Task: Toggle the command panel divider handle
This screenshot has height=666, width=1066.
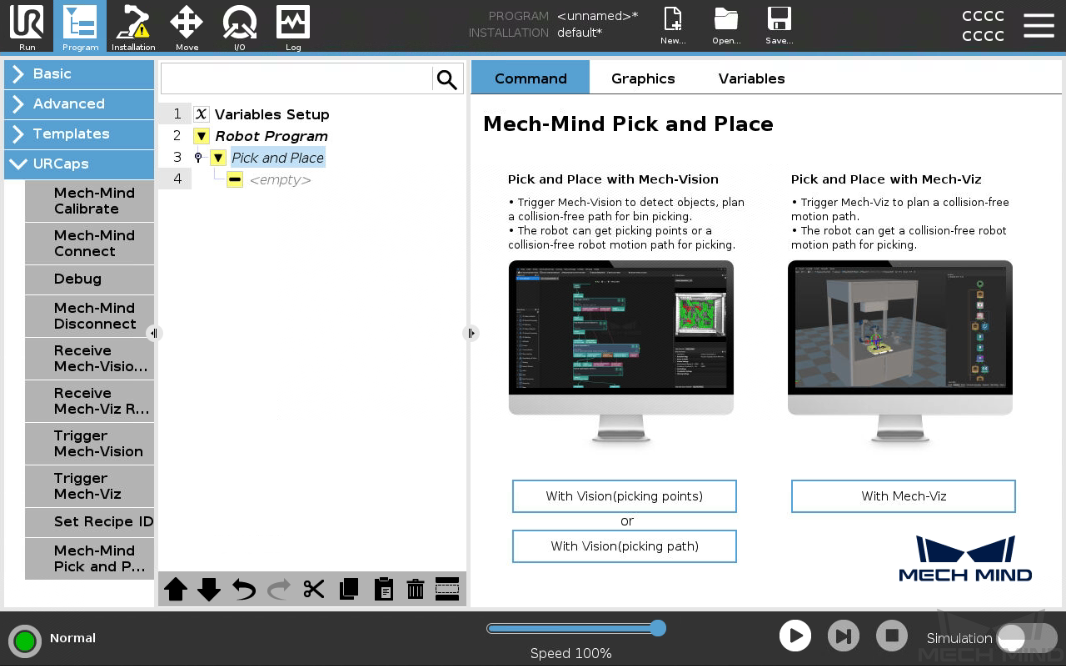Action: tap(471, 333)
